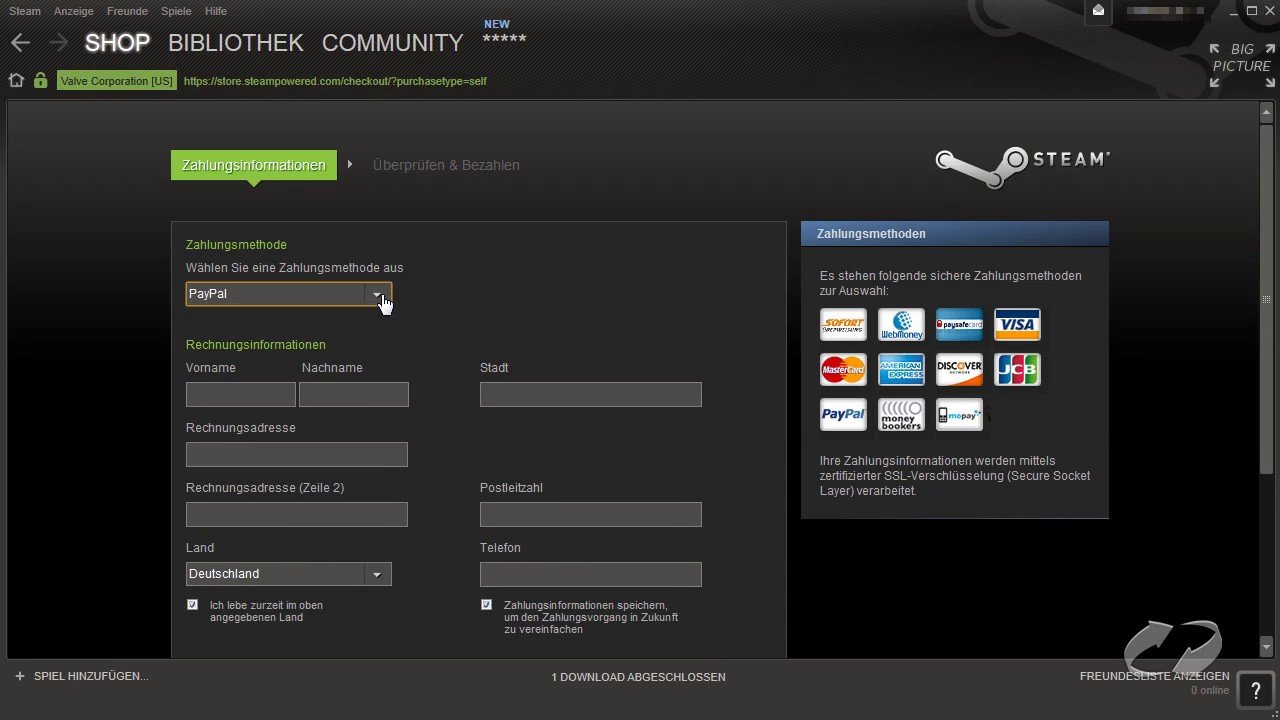The image size is (1280, 720).
Task: Click the Valve Corporation [US] certificate badge
Action: (x=117, y=81)
